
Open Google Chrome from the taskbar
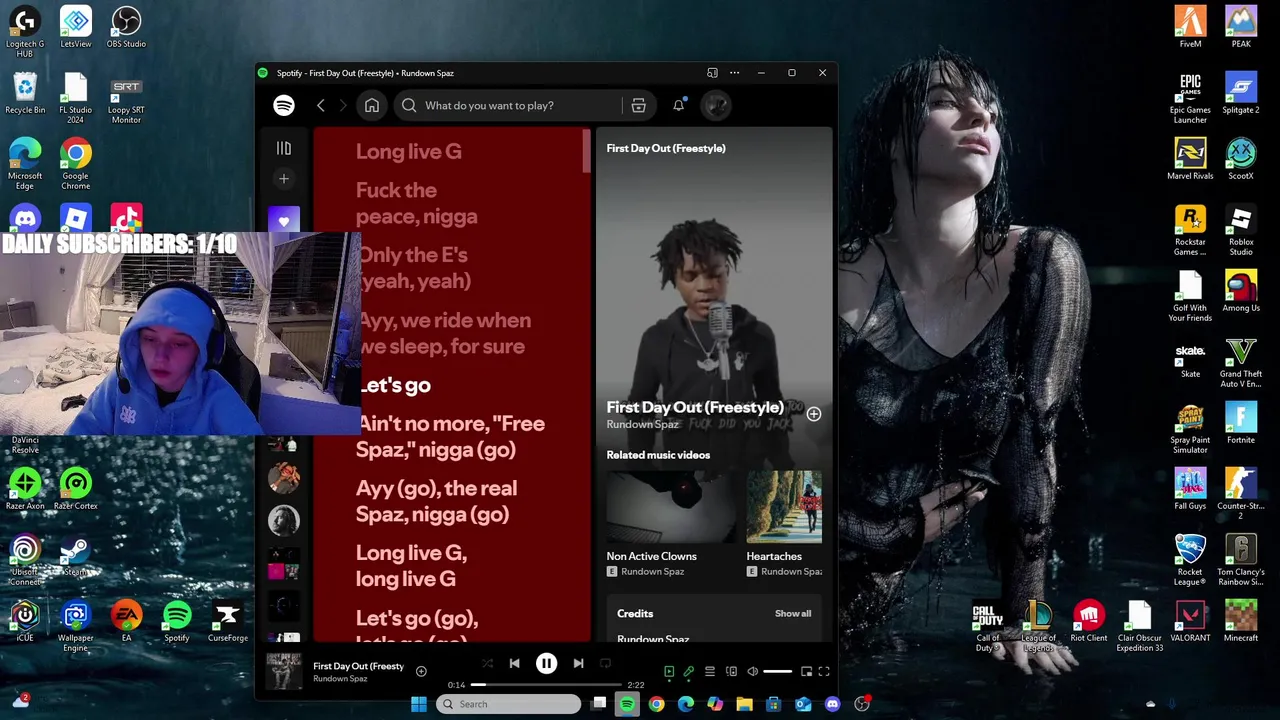tap(656, 704)
